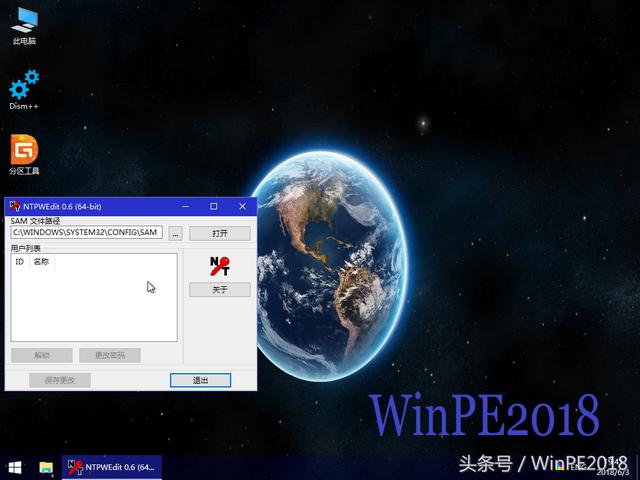Image resolution: width=640 pixels, height=480 pixels.
Task: Click the ID column header
Action: [20, 262]
